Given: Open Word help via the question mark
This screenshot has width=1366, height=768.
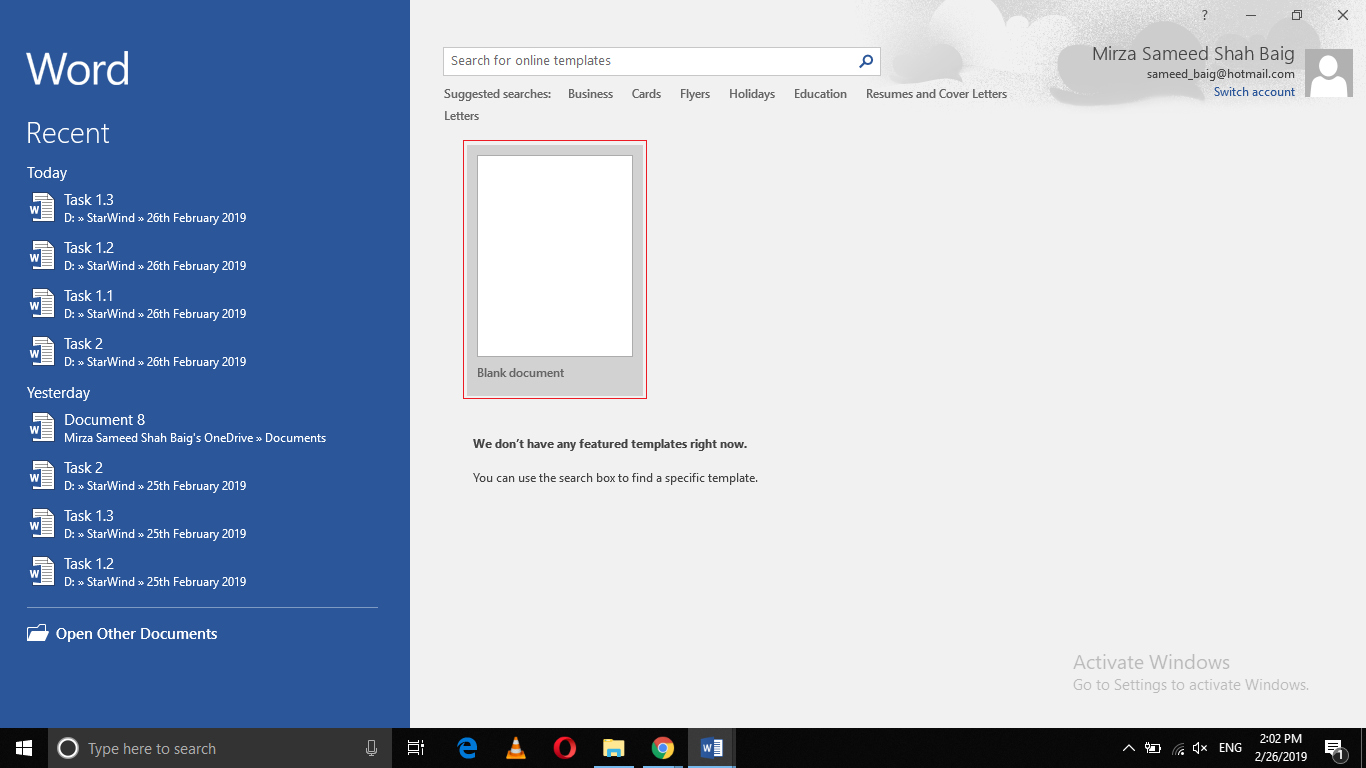Looking at the screenshot, I should click(1204, 15).
